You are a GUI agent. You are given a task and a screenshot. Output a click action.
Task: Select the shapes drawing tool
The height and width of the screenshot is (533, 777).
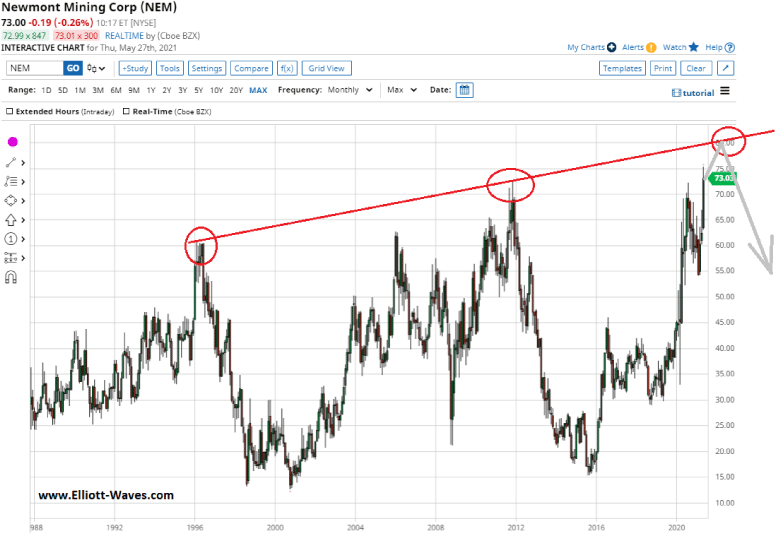[12, 200]
